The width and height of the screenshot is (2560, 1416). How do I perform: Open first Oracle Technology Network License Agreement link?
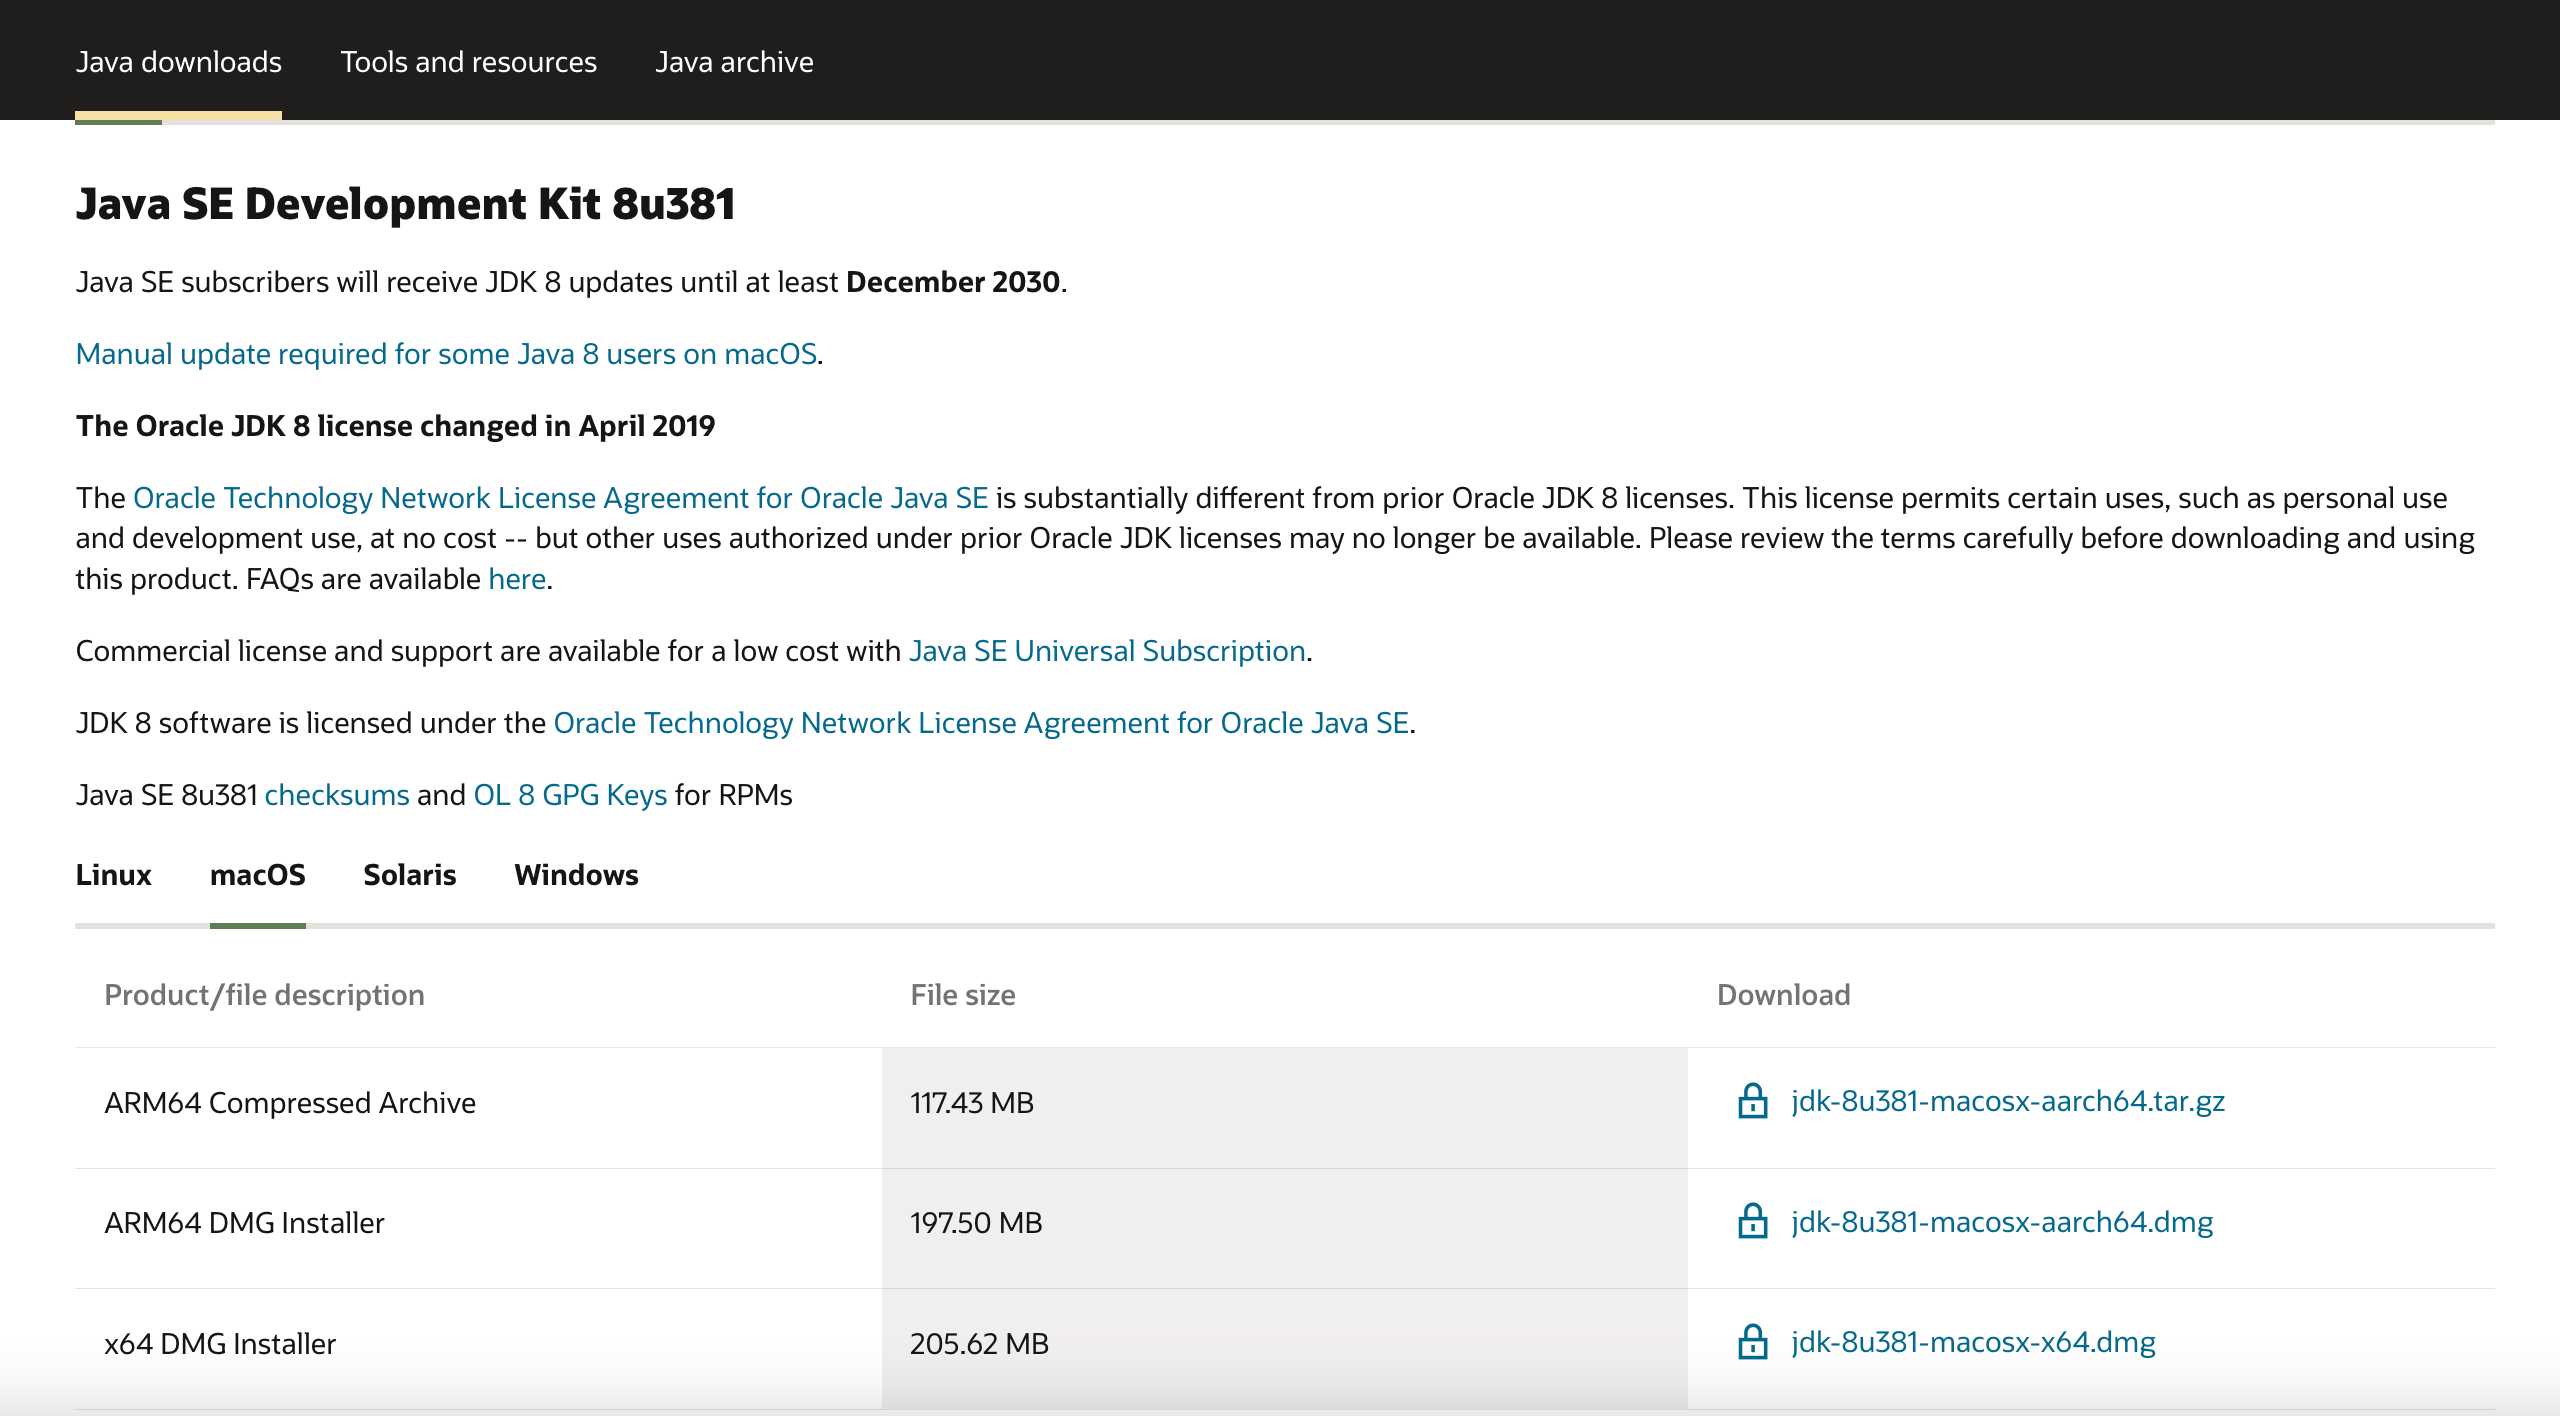tap(560, 498)
